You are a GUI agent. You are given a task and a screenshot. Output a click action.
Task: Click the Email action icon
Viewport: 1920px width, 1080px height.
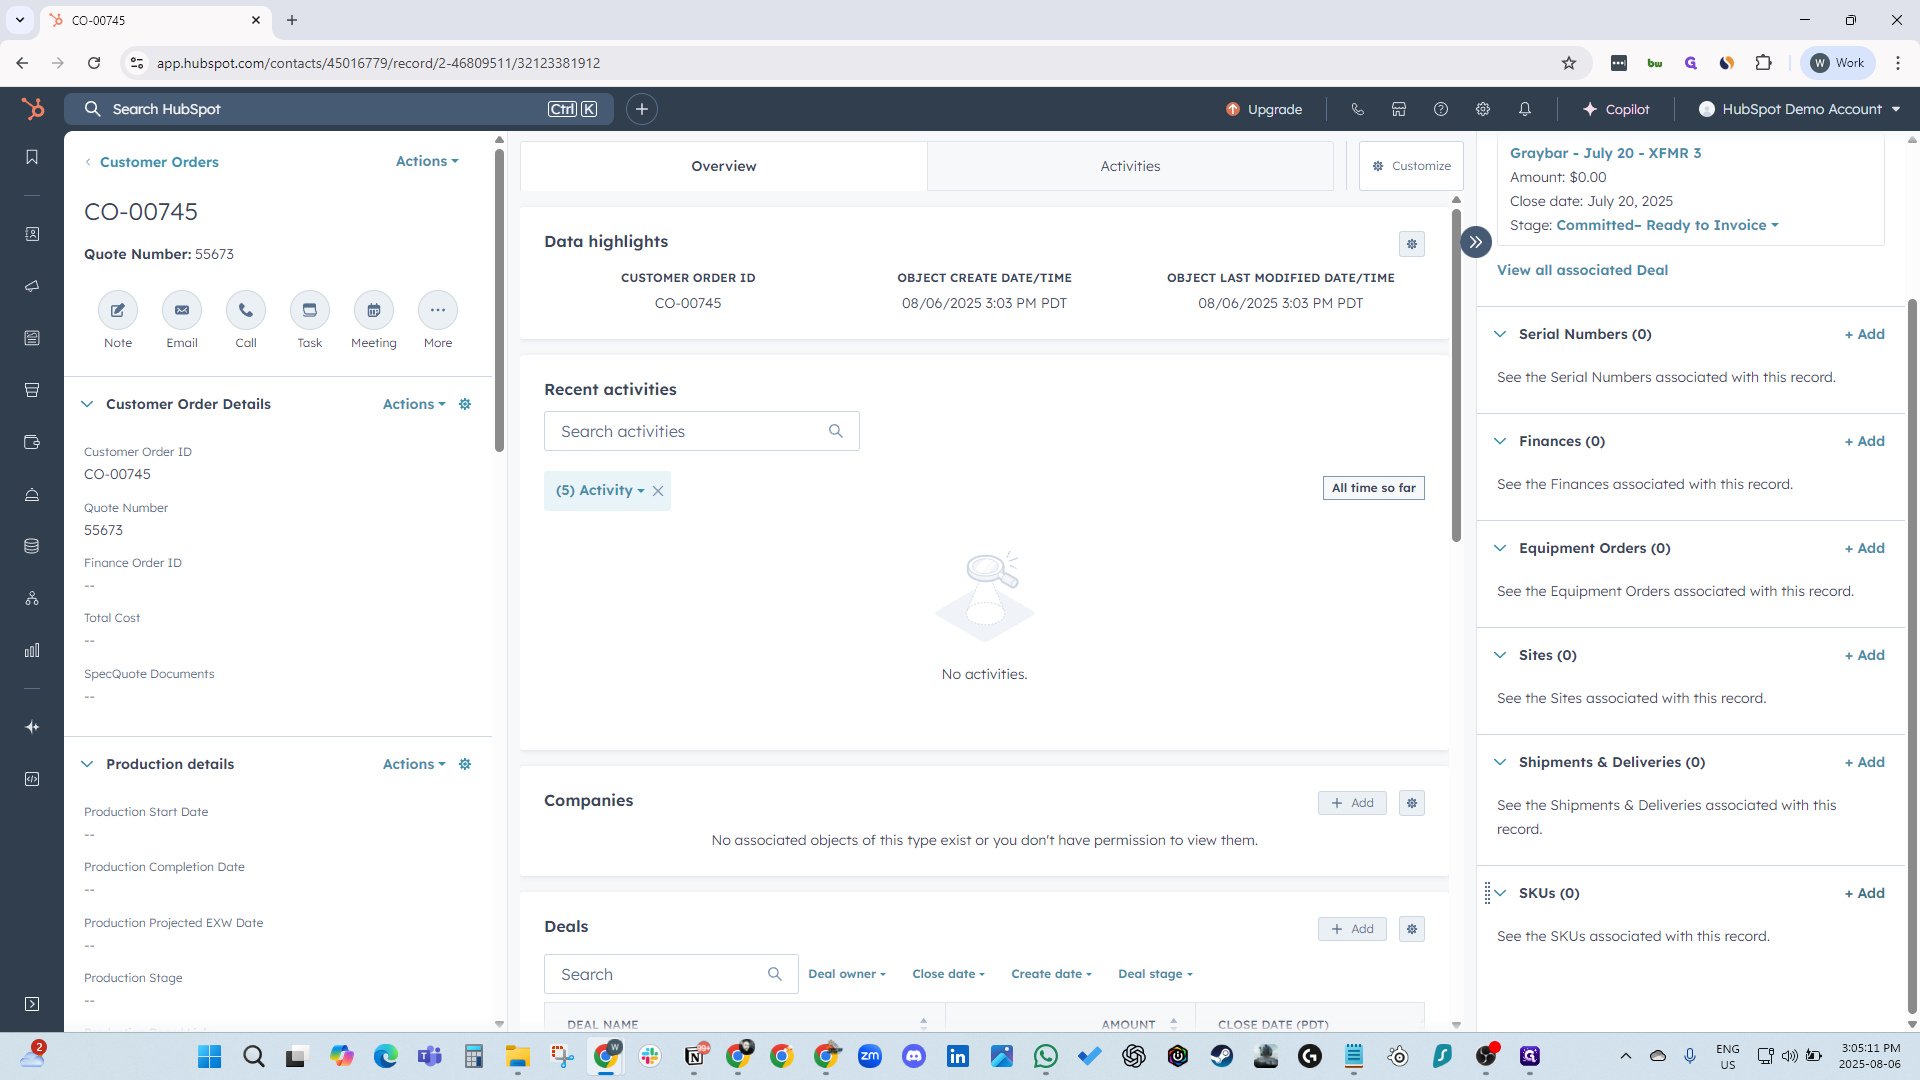[182, 310]
